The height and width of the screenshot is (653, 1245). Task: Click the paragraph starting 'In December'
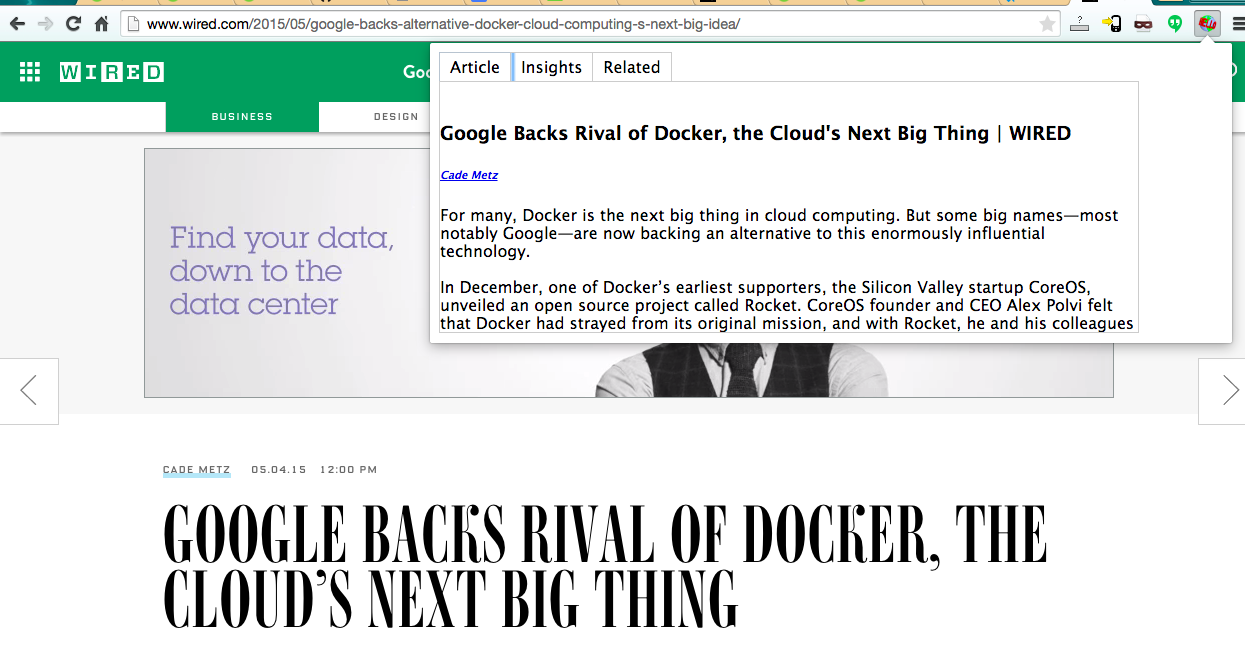[x=786, y=305]
